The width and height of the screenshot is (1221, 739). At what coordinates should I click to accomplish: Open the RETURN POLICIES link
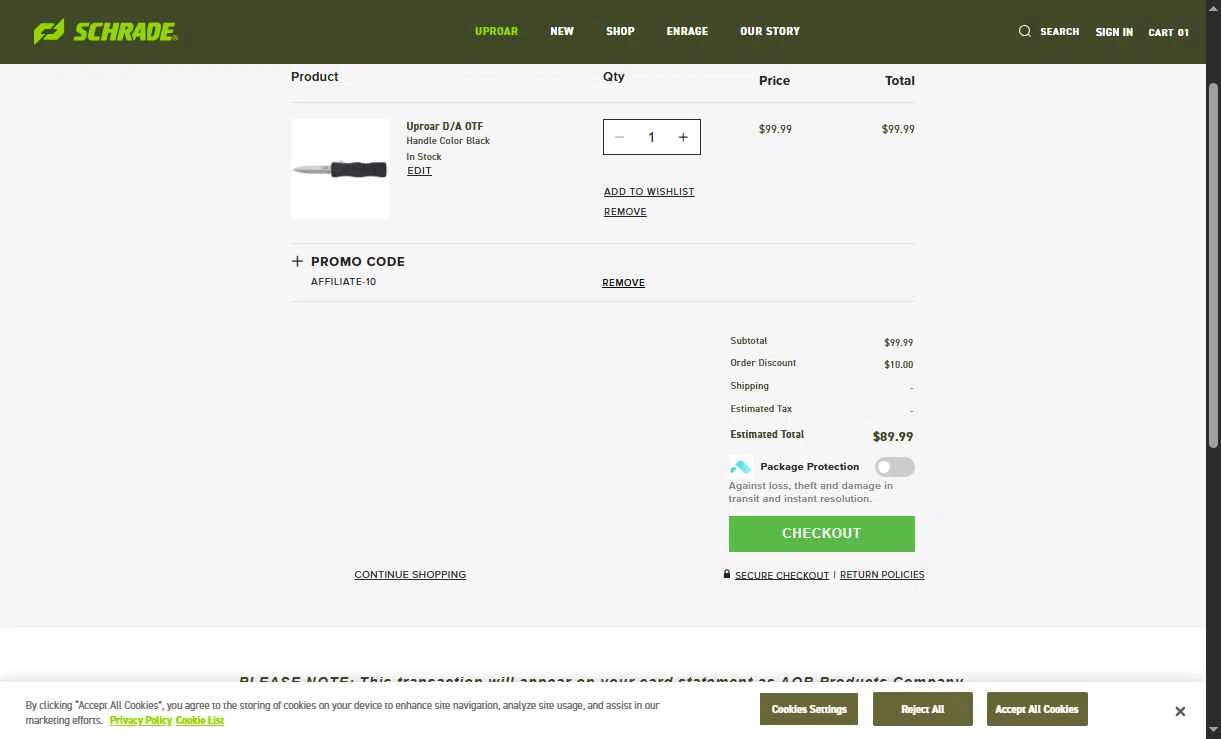pyautogui.click(x=882, y=575)
